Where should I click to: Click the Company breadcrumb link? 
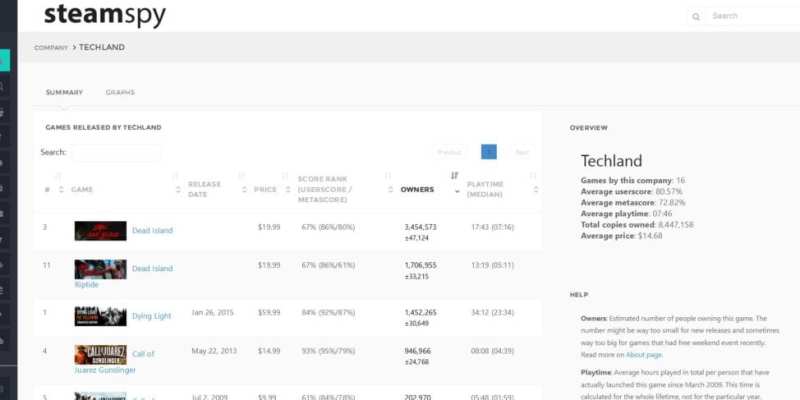(x=51, y=47)
